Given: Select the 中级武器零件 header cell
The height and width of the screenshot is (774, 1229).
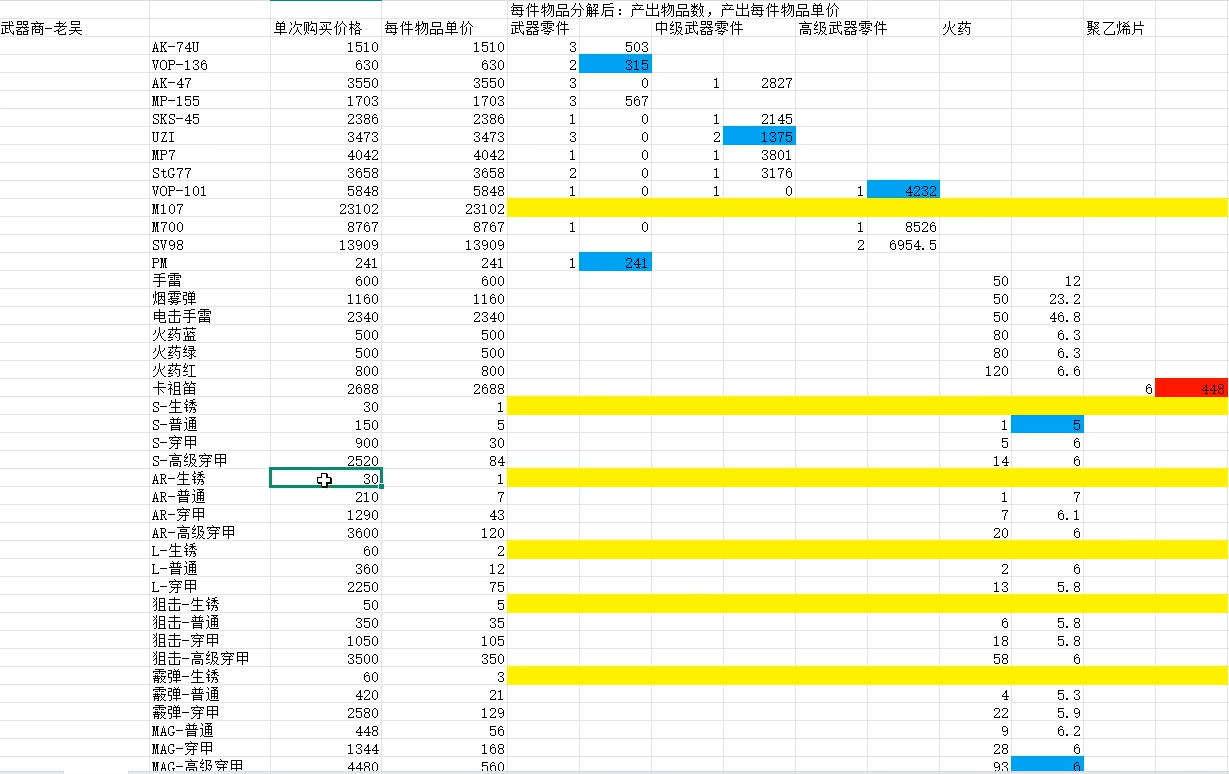Looking at the screenshot, I should (685, 28).
